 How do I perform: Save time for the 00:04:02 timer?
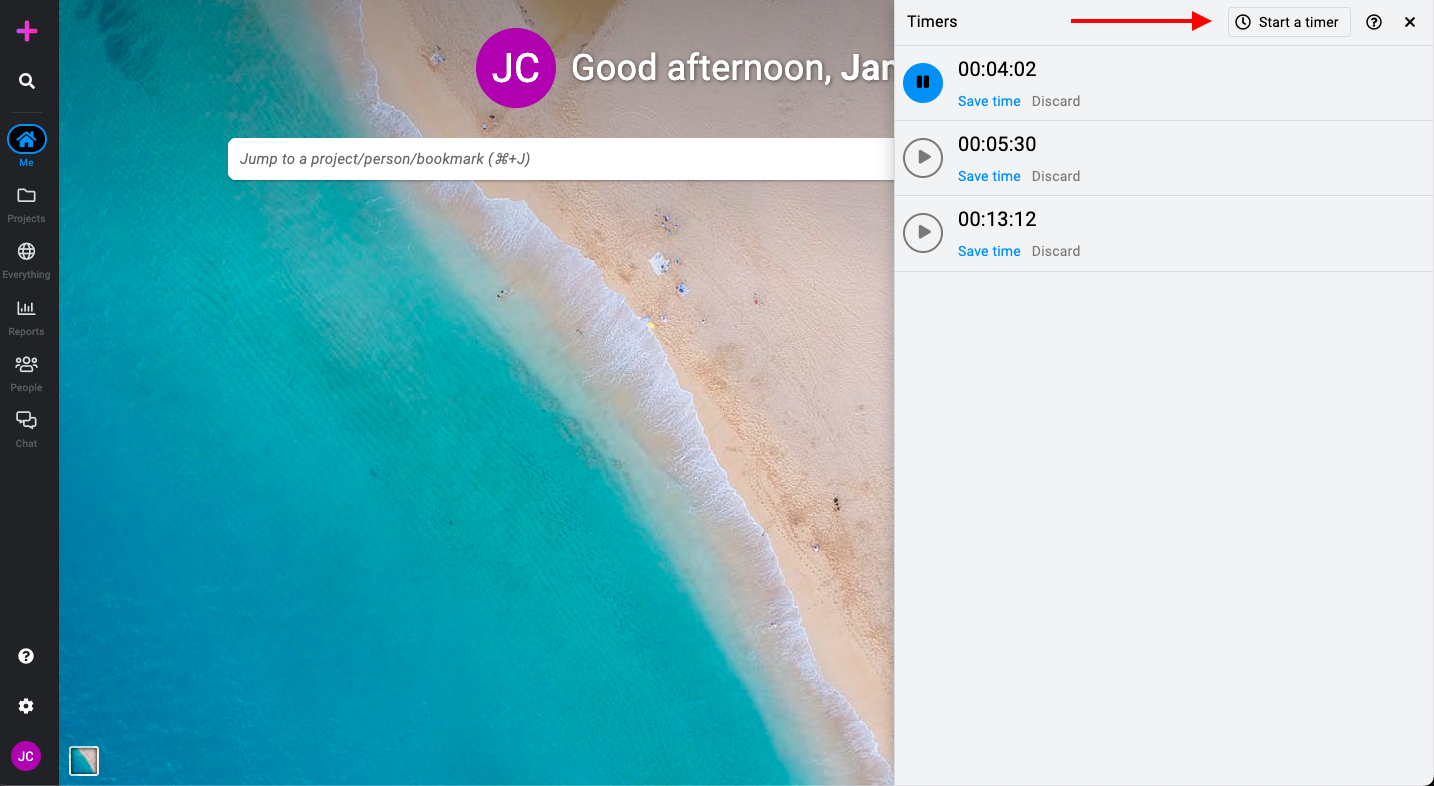coord(989,101)
